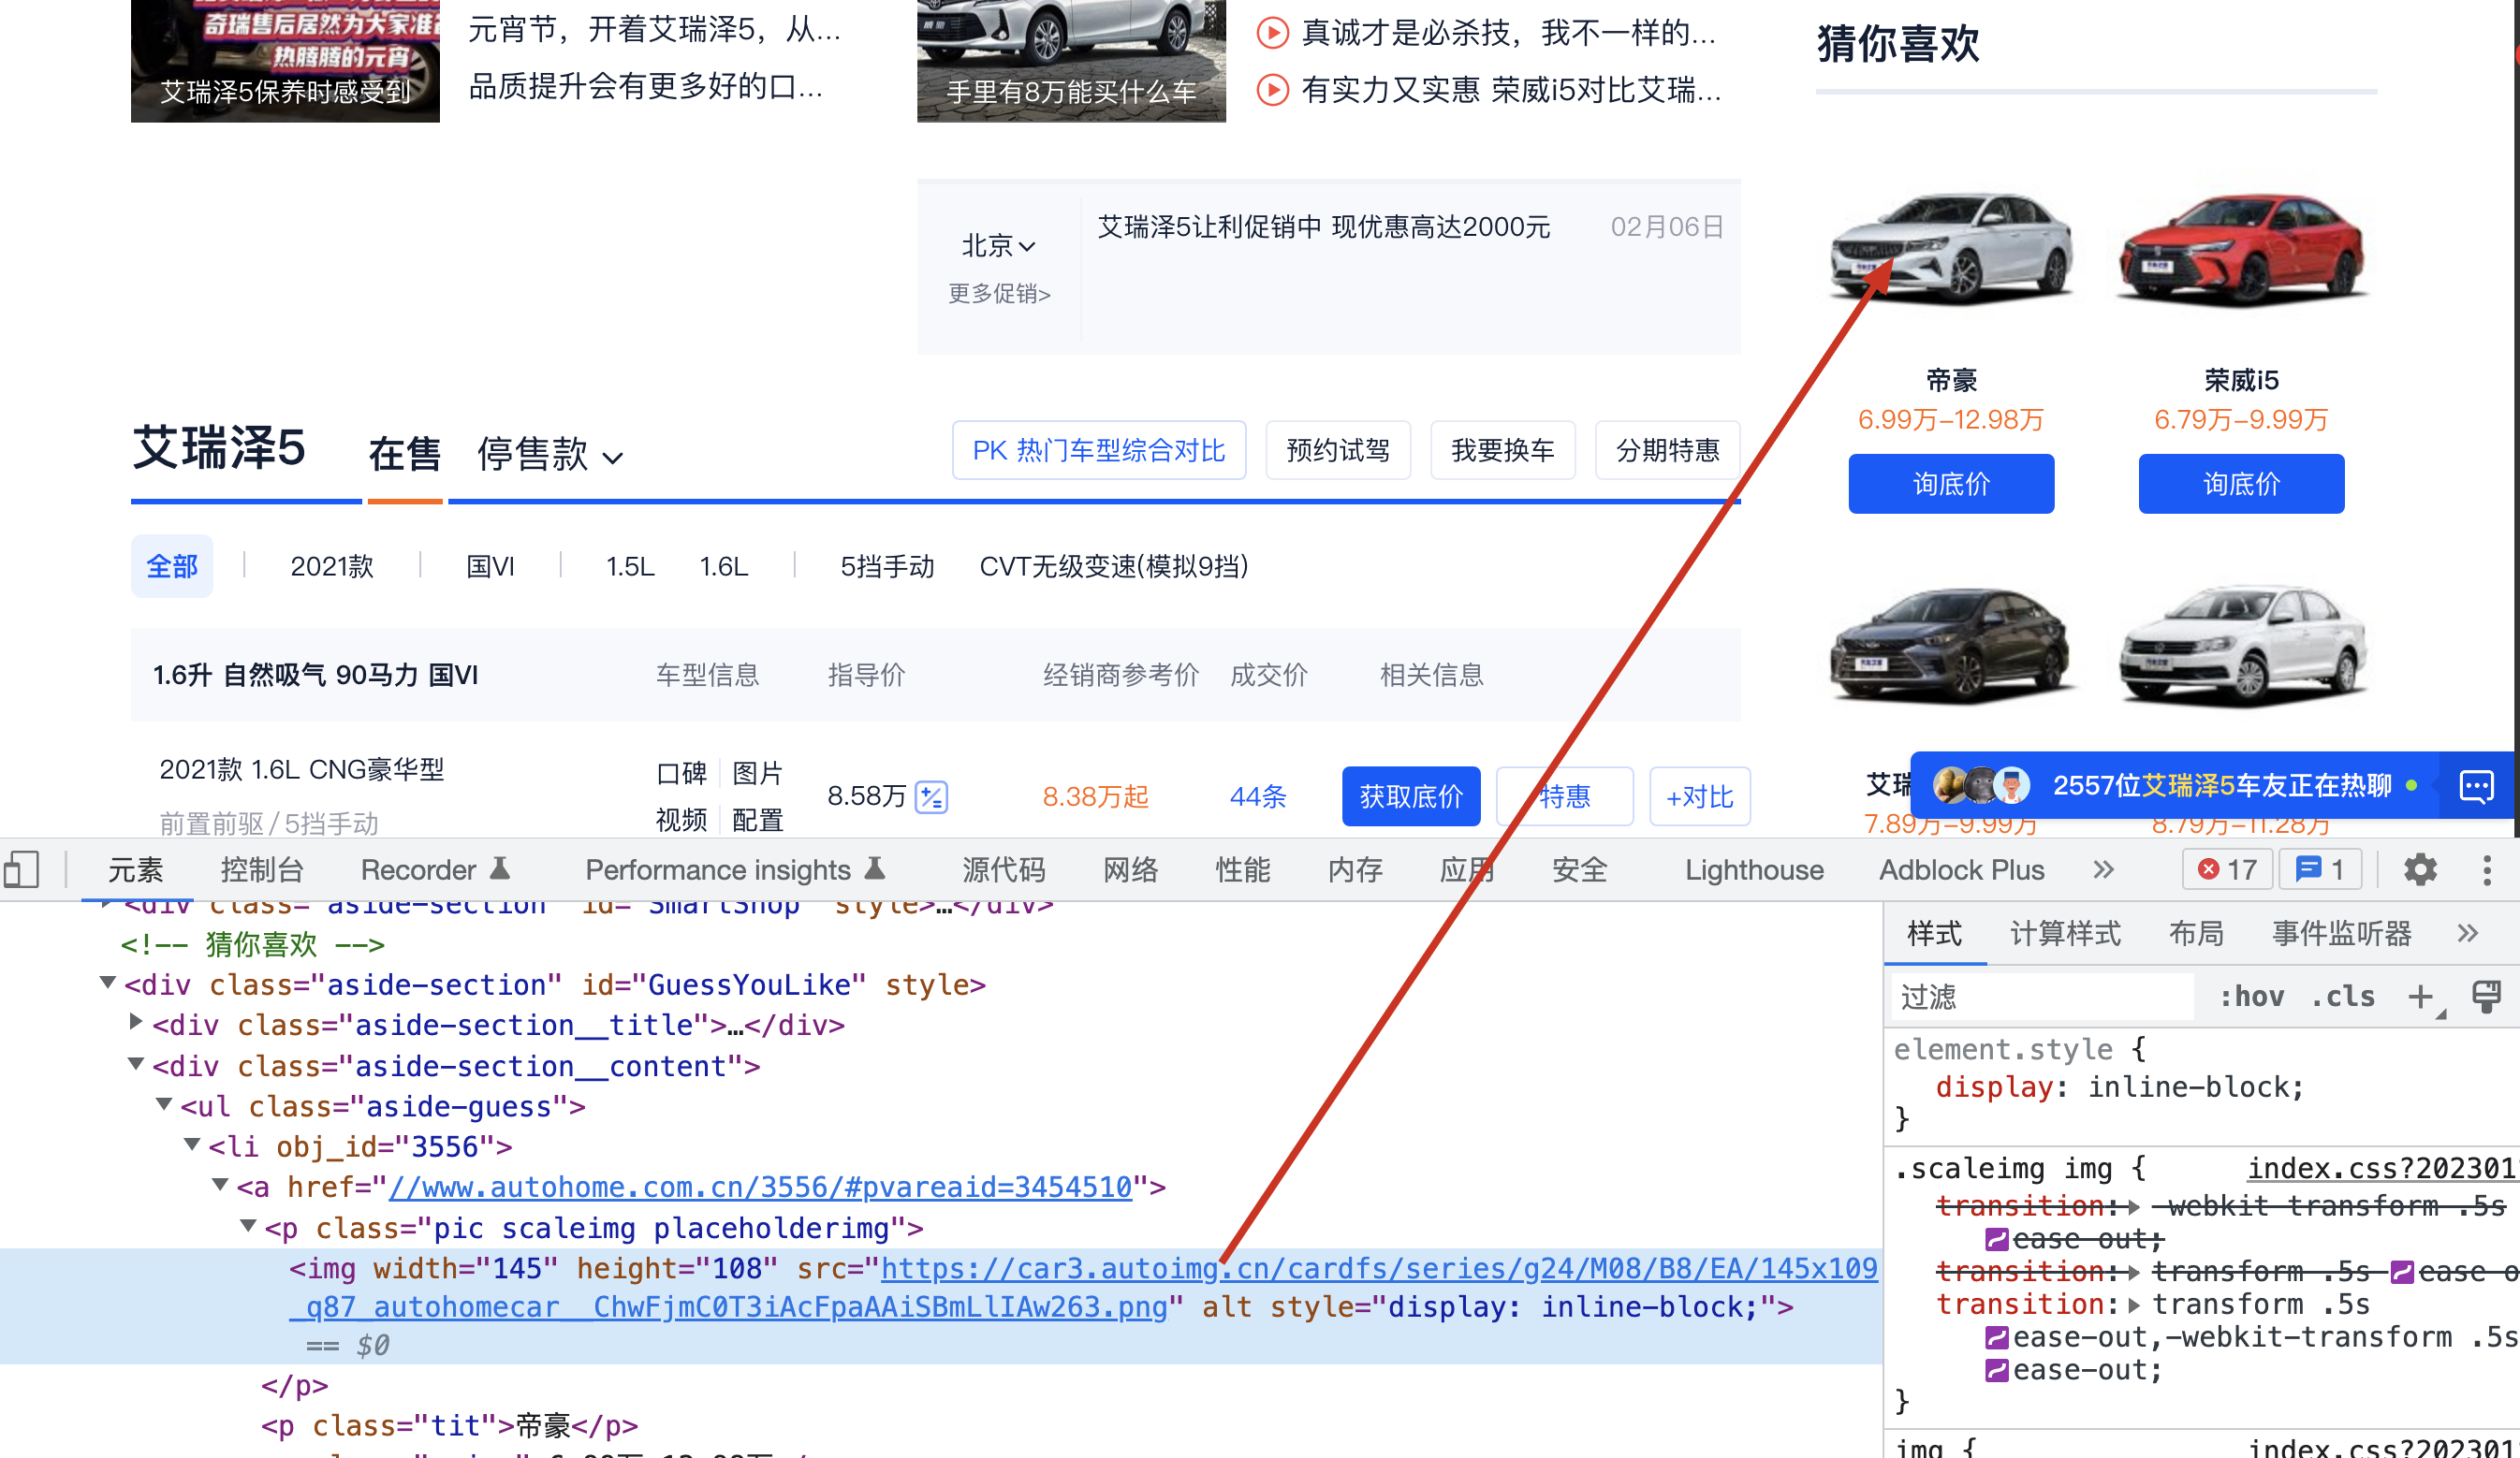Screen dimensions: 2520x1458
Task: Click 询底价 under 荣威i5
Action: tap(2240, 484)
